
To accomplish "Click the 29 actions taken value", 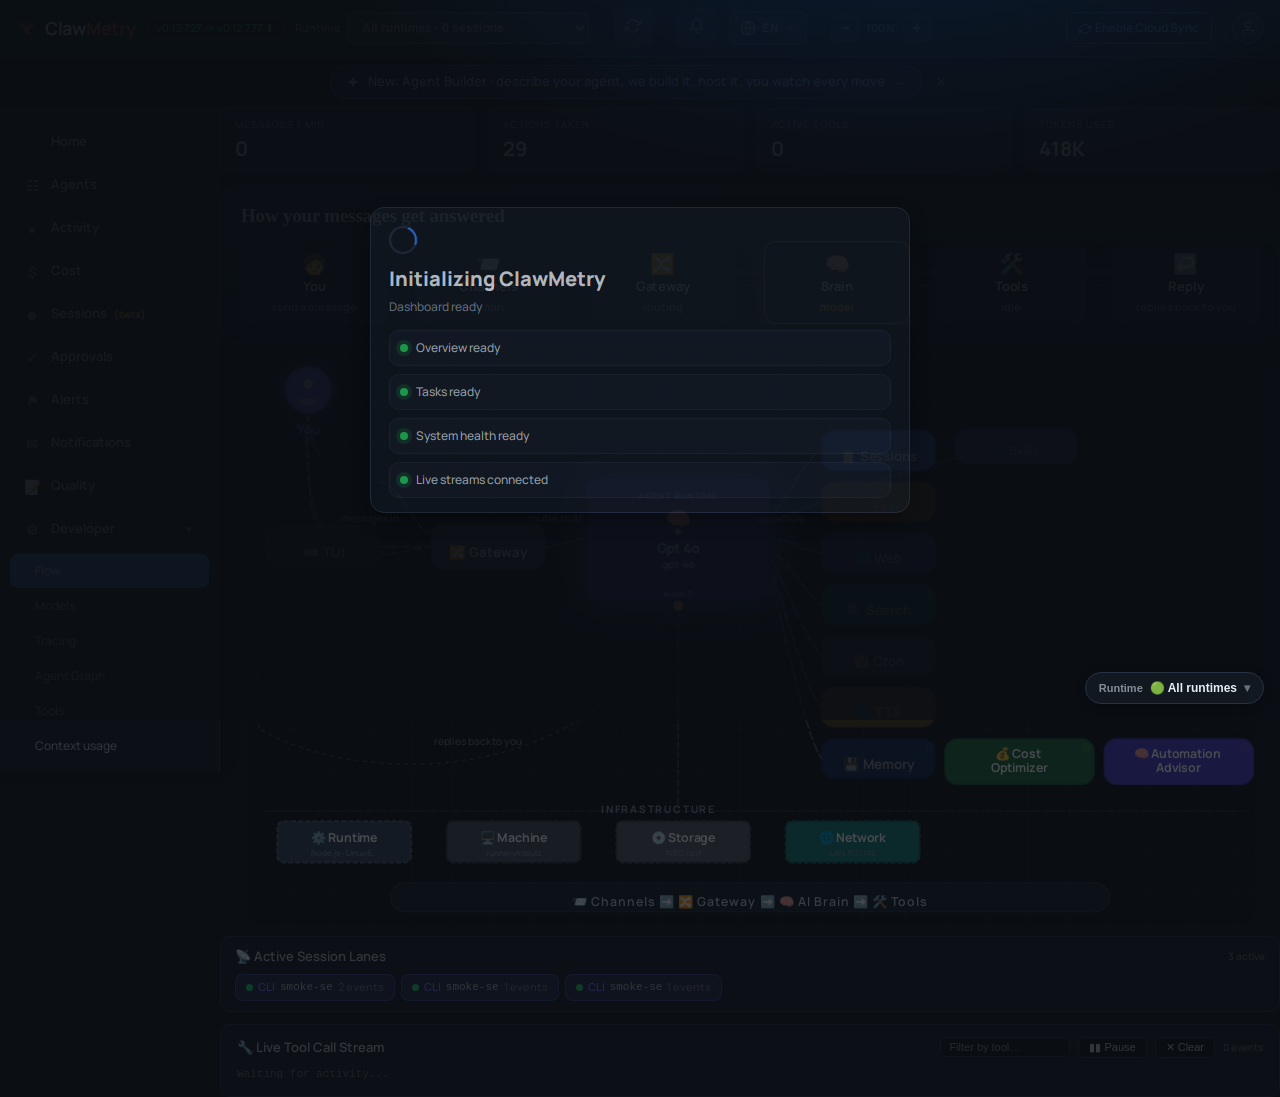I will 515,149.
